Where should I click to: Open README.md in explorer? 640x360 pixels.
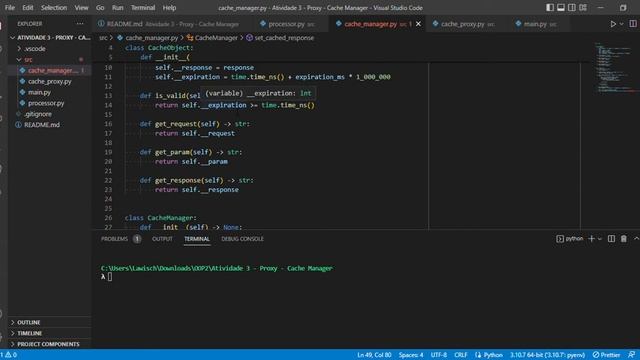[50, 125]
